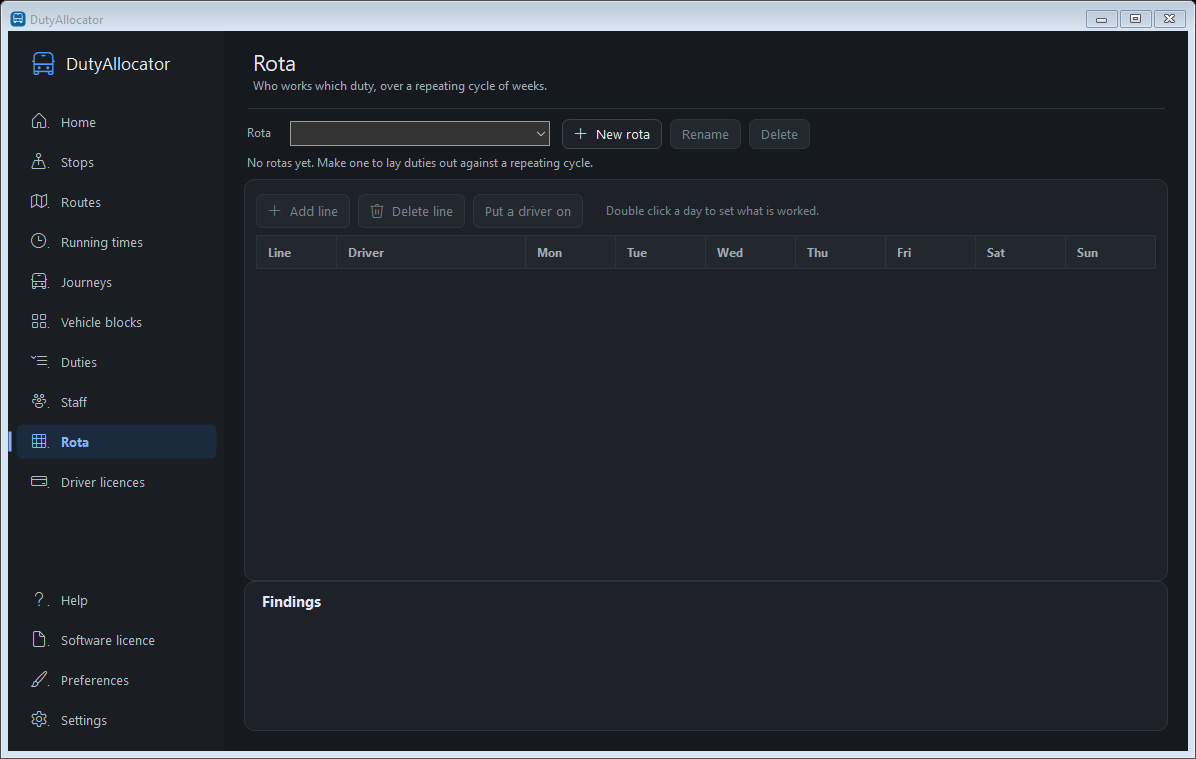Minimize the DutyAllocator window
Screen dimensions: 1196x759
tap(1101, 19)
